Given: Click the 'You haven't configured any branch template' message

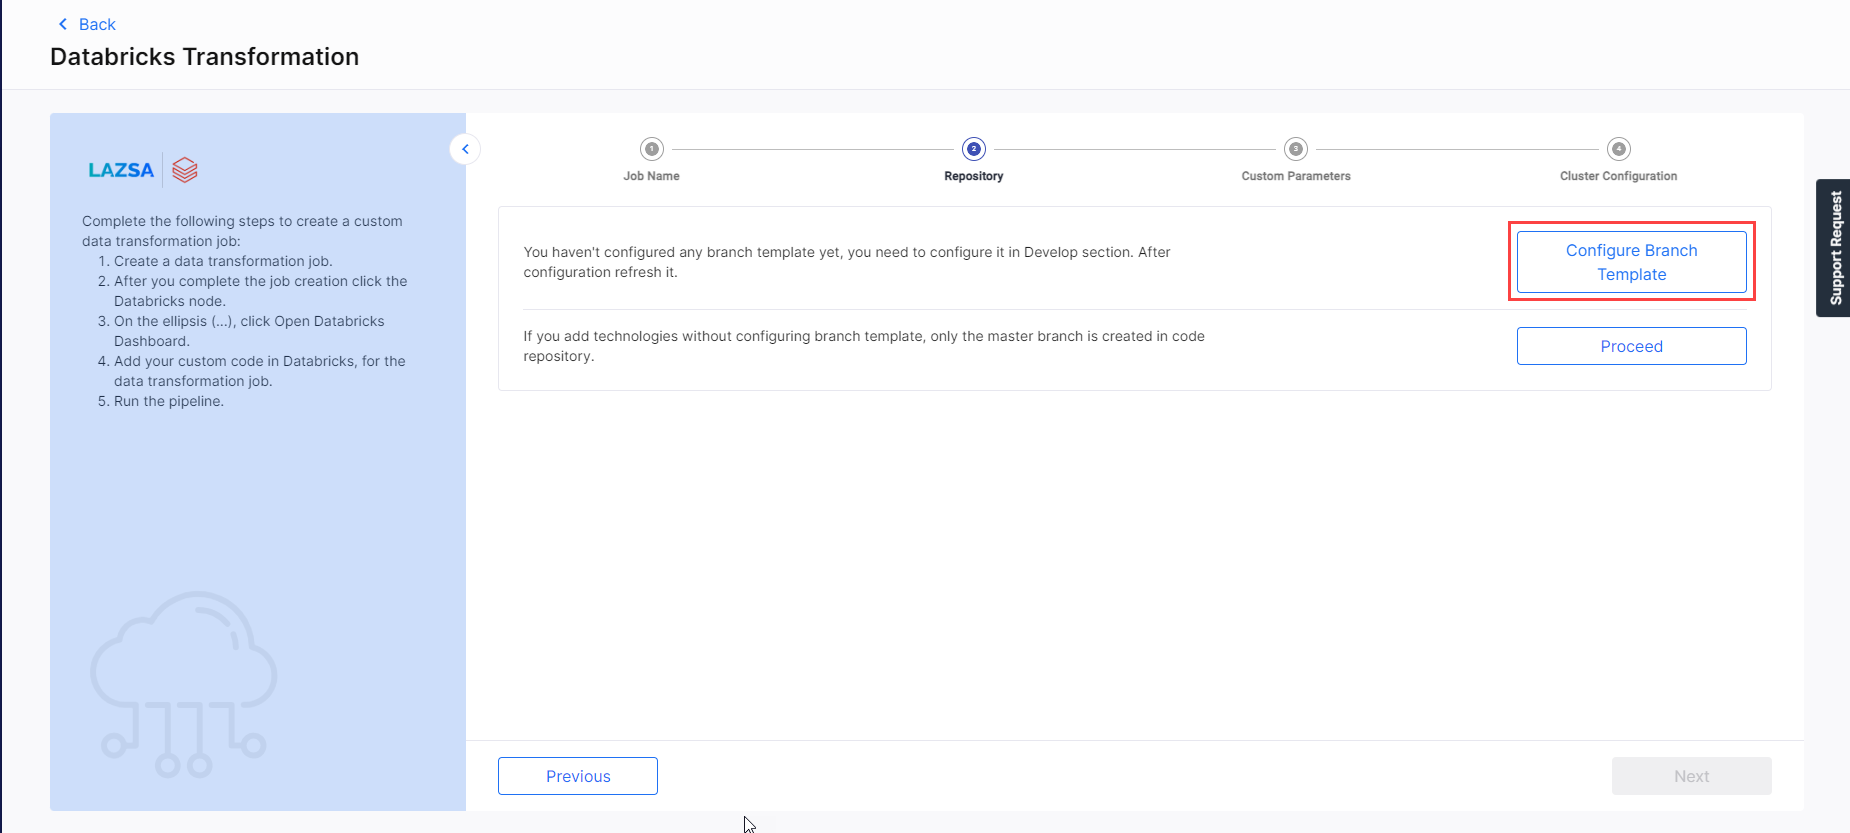Looking at the screenshot, I should [847, 262].
